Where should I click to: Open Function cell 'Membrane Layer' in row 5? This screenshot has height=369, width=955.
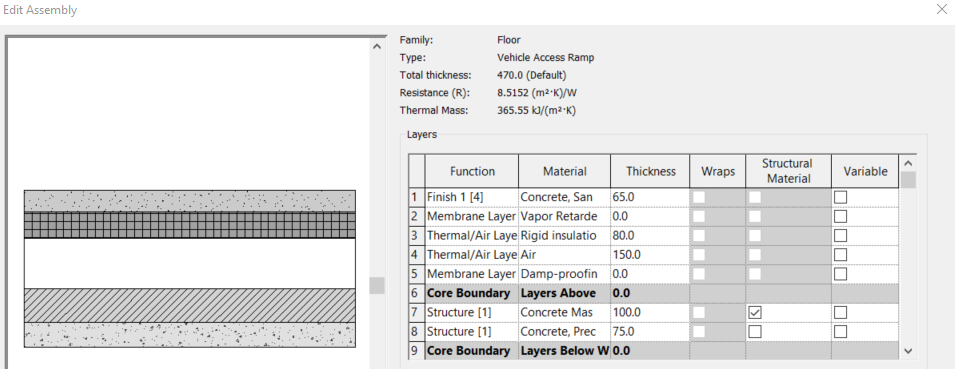point(472,274)
